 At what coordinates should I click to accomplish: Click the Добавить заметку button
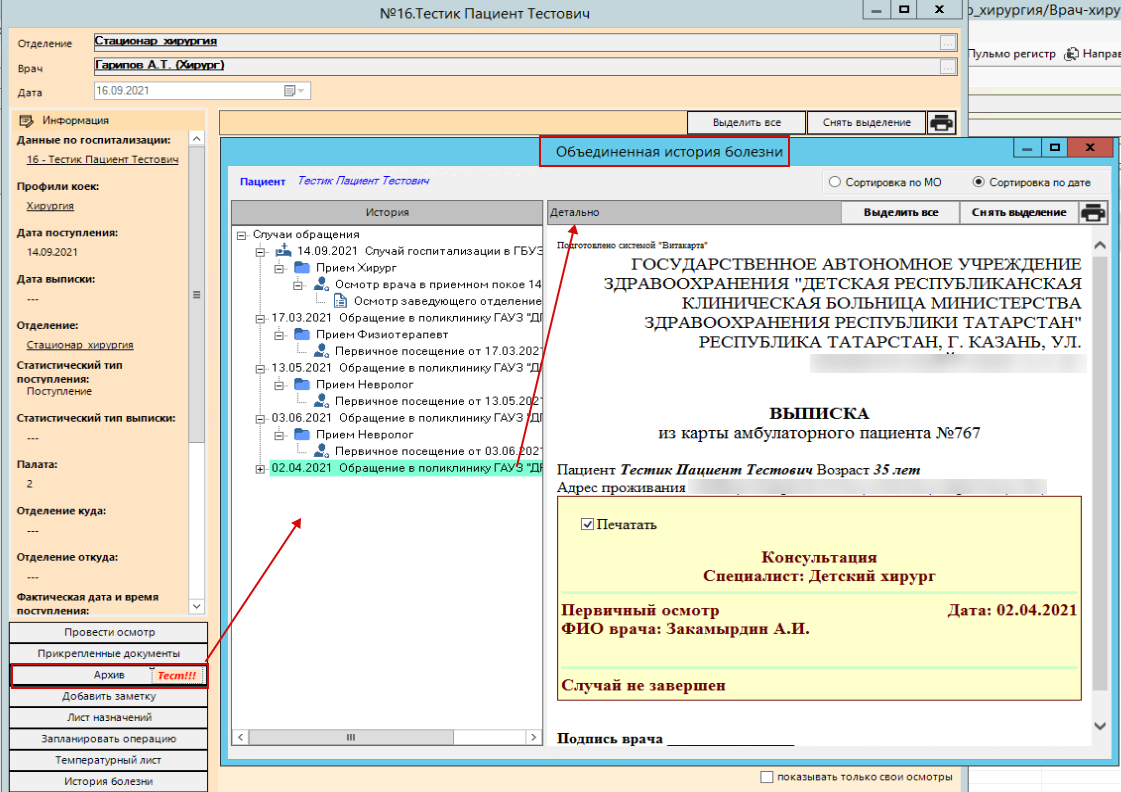pyautogui.click(x=109, y=696)
